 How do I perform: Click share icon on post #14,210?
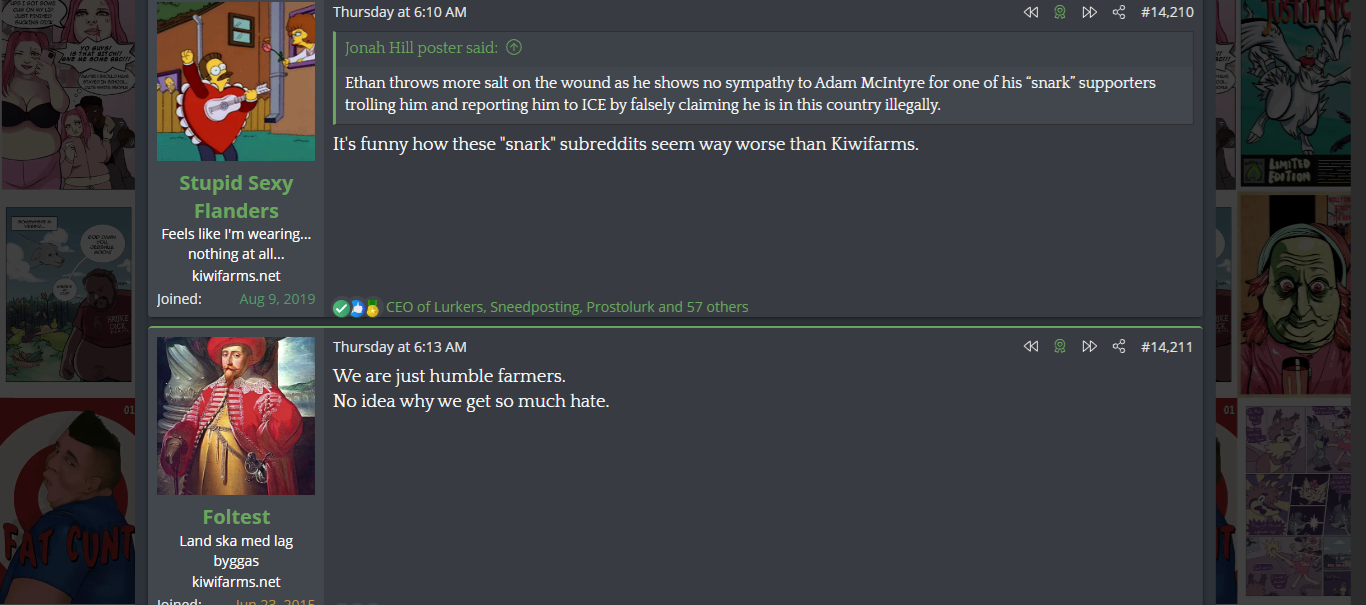click(x=1119, y=12)
